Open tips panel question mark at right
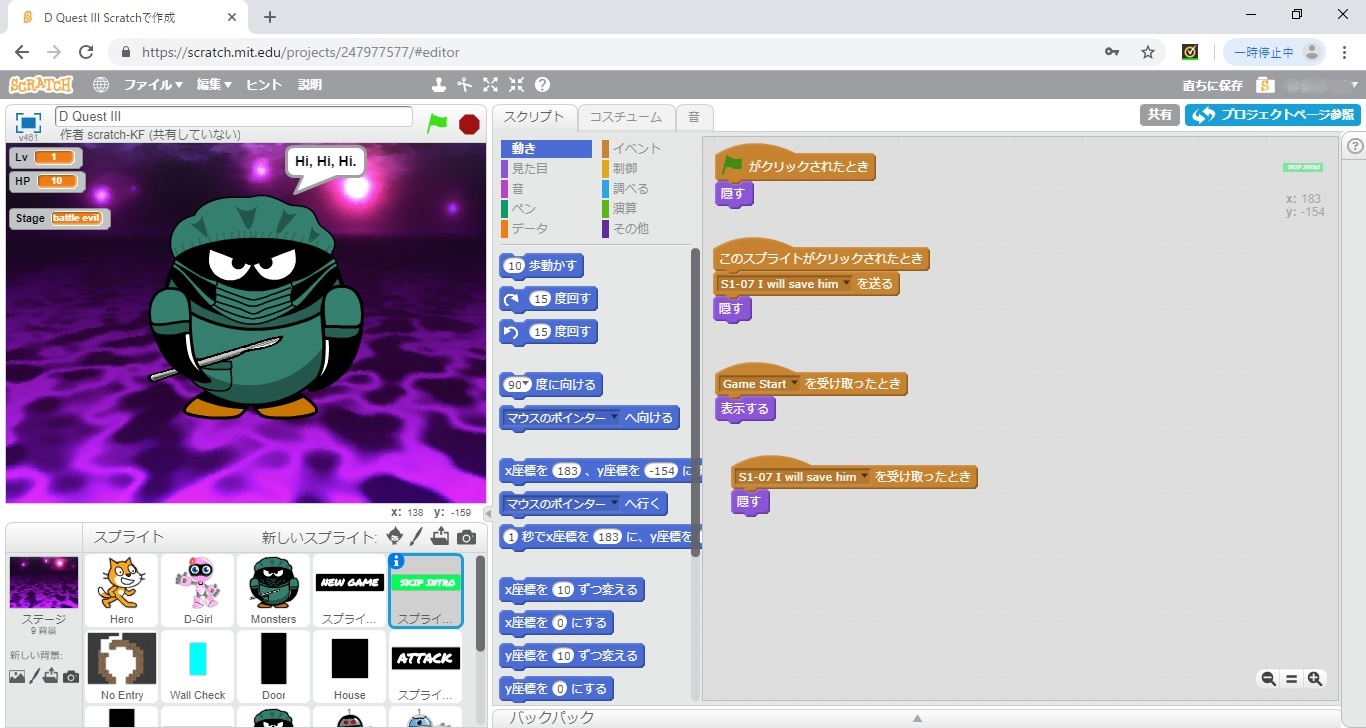Screen dimensions: 1366x728 [x=1355, y=146]
